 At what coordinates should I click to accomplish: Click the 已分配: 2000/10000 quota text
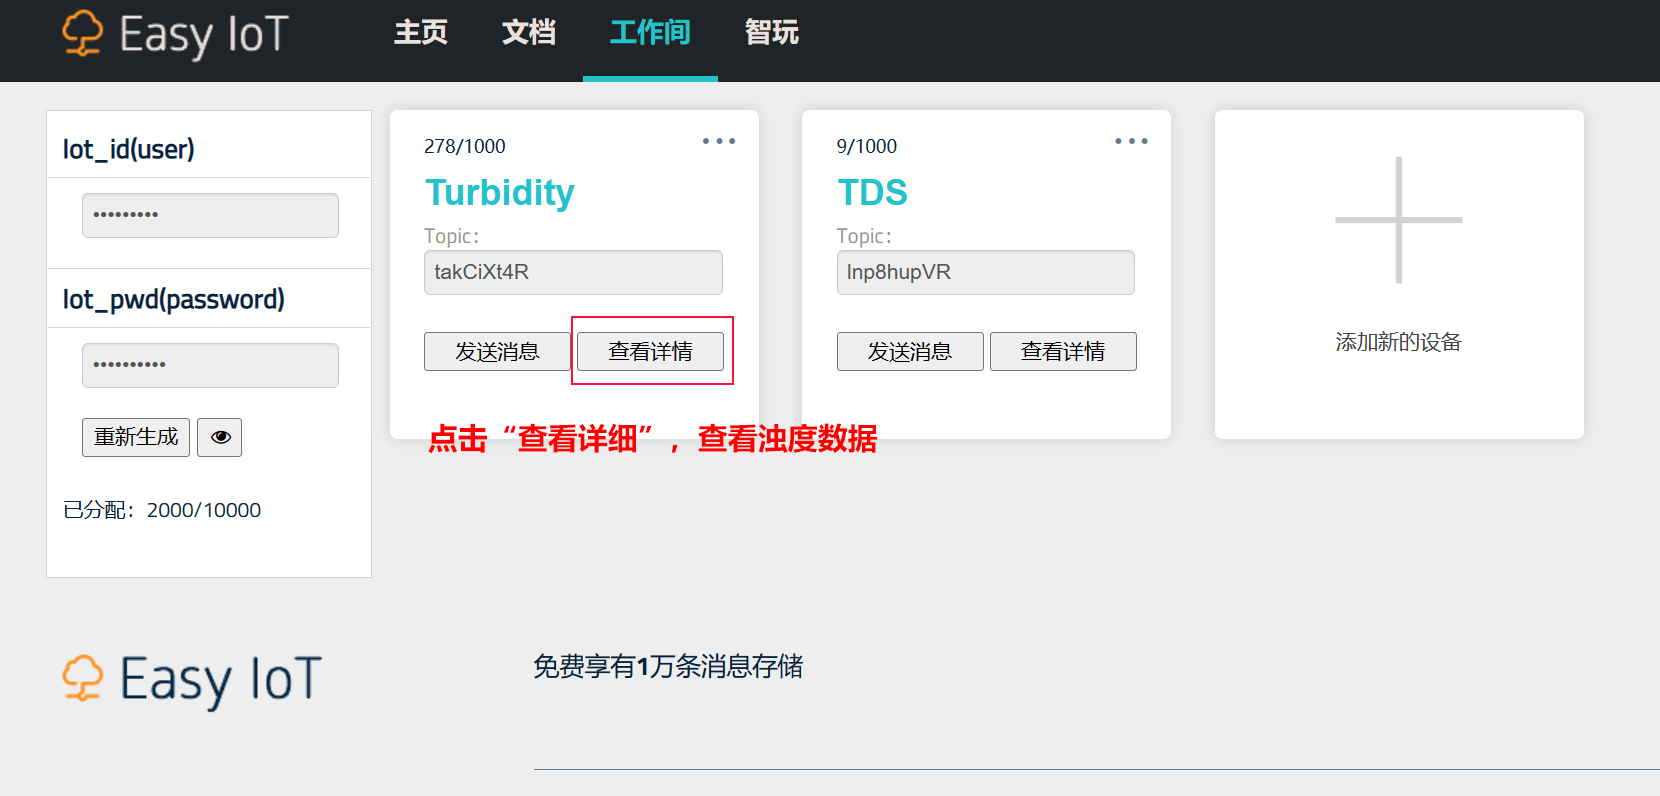tap(162, 510)
